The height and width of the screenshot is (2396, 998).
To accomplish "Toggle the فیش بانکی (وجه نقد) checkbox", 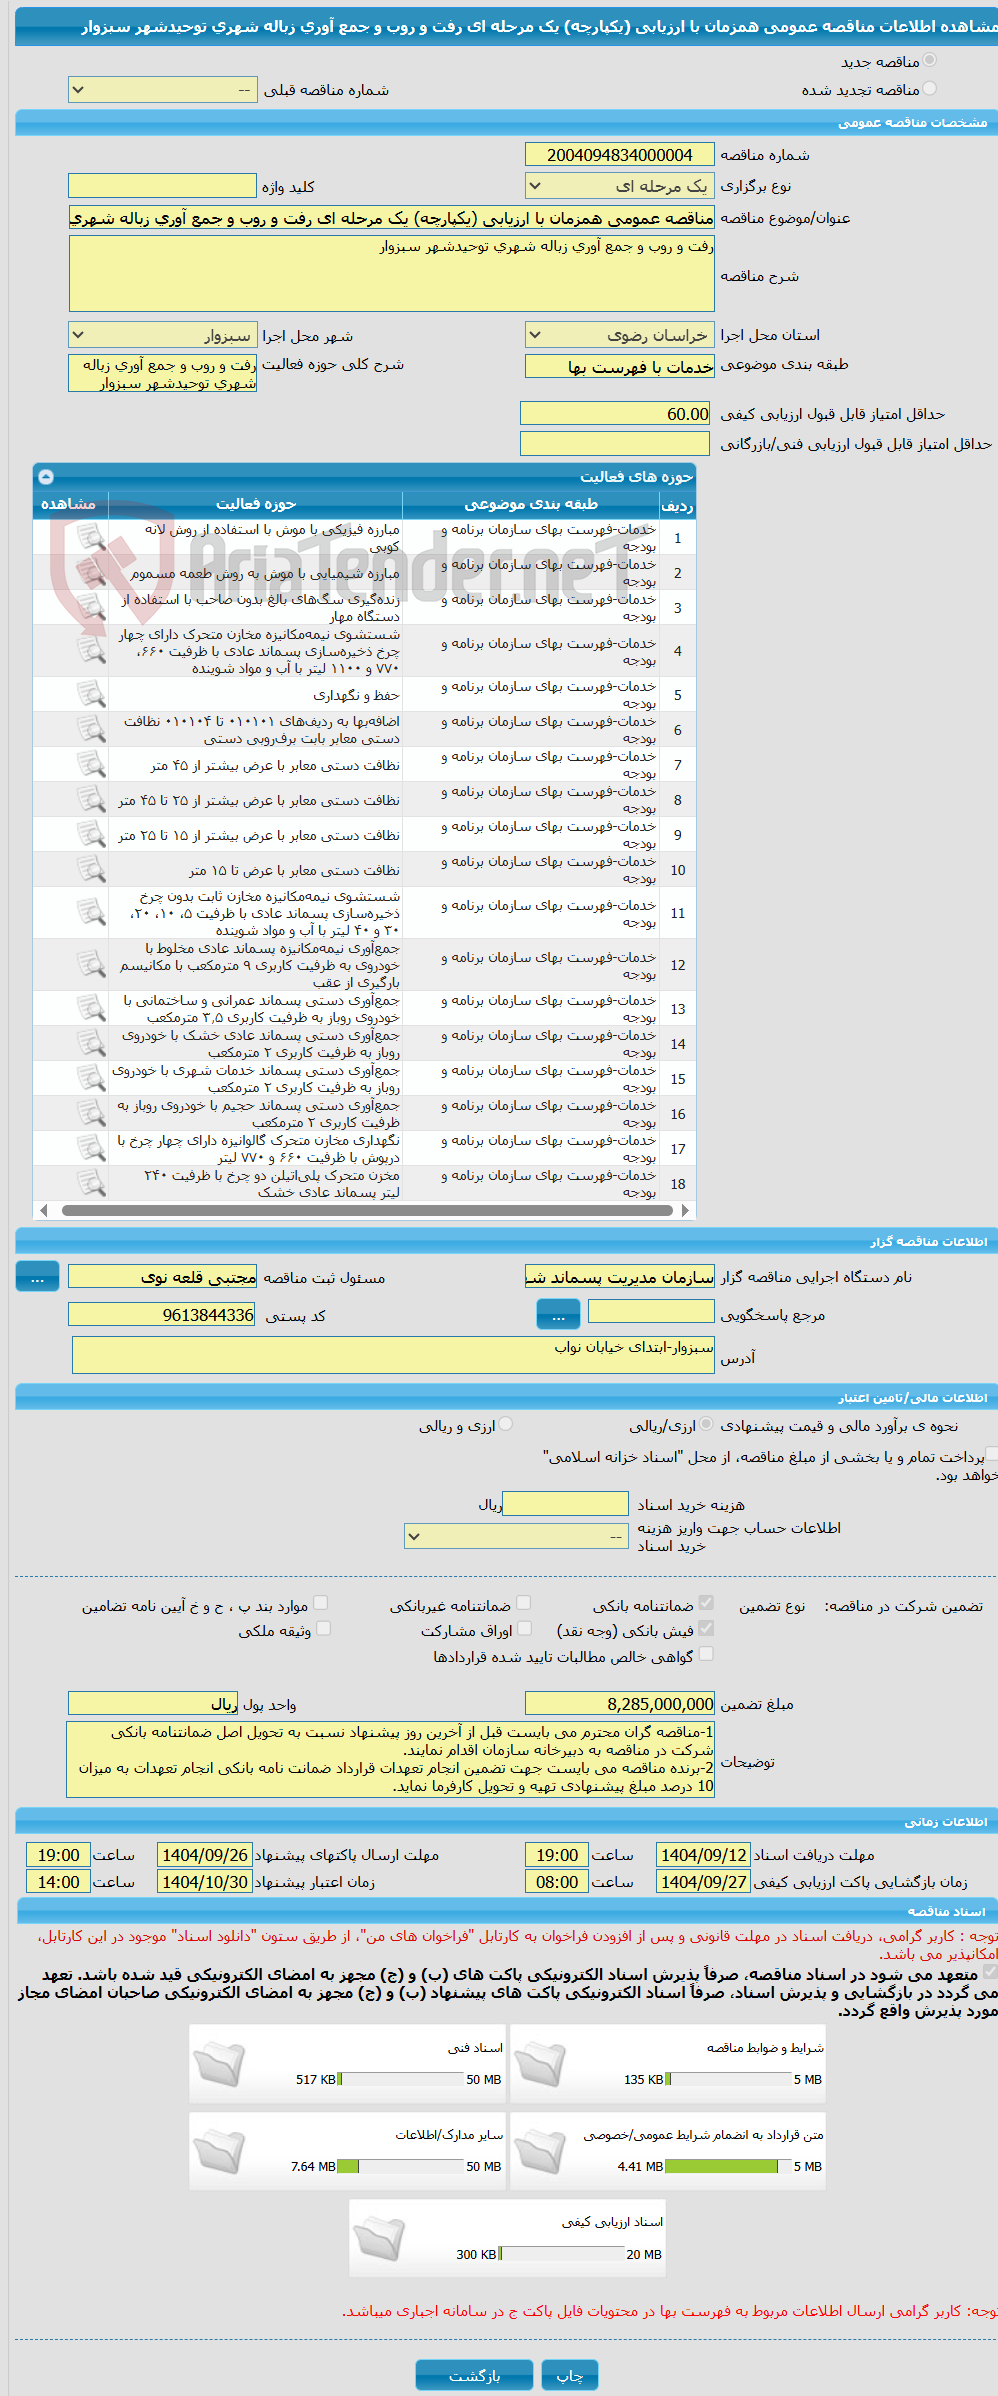I will pyautogui.click(x=706, y=1628).
